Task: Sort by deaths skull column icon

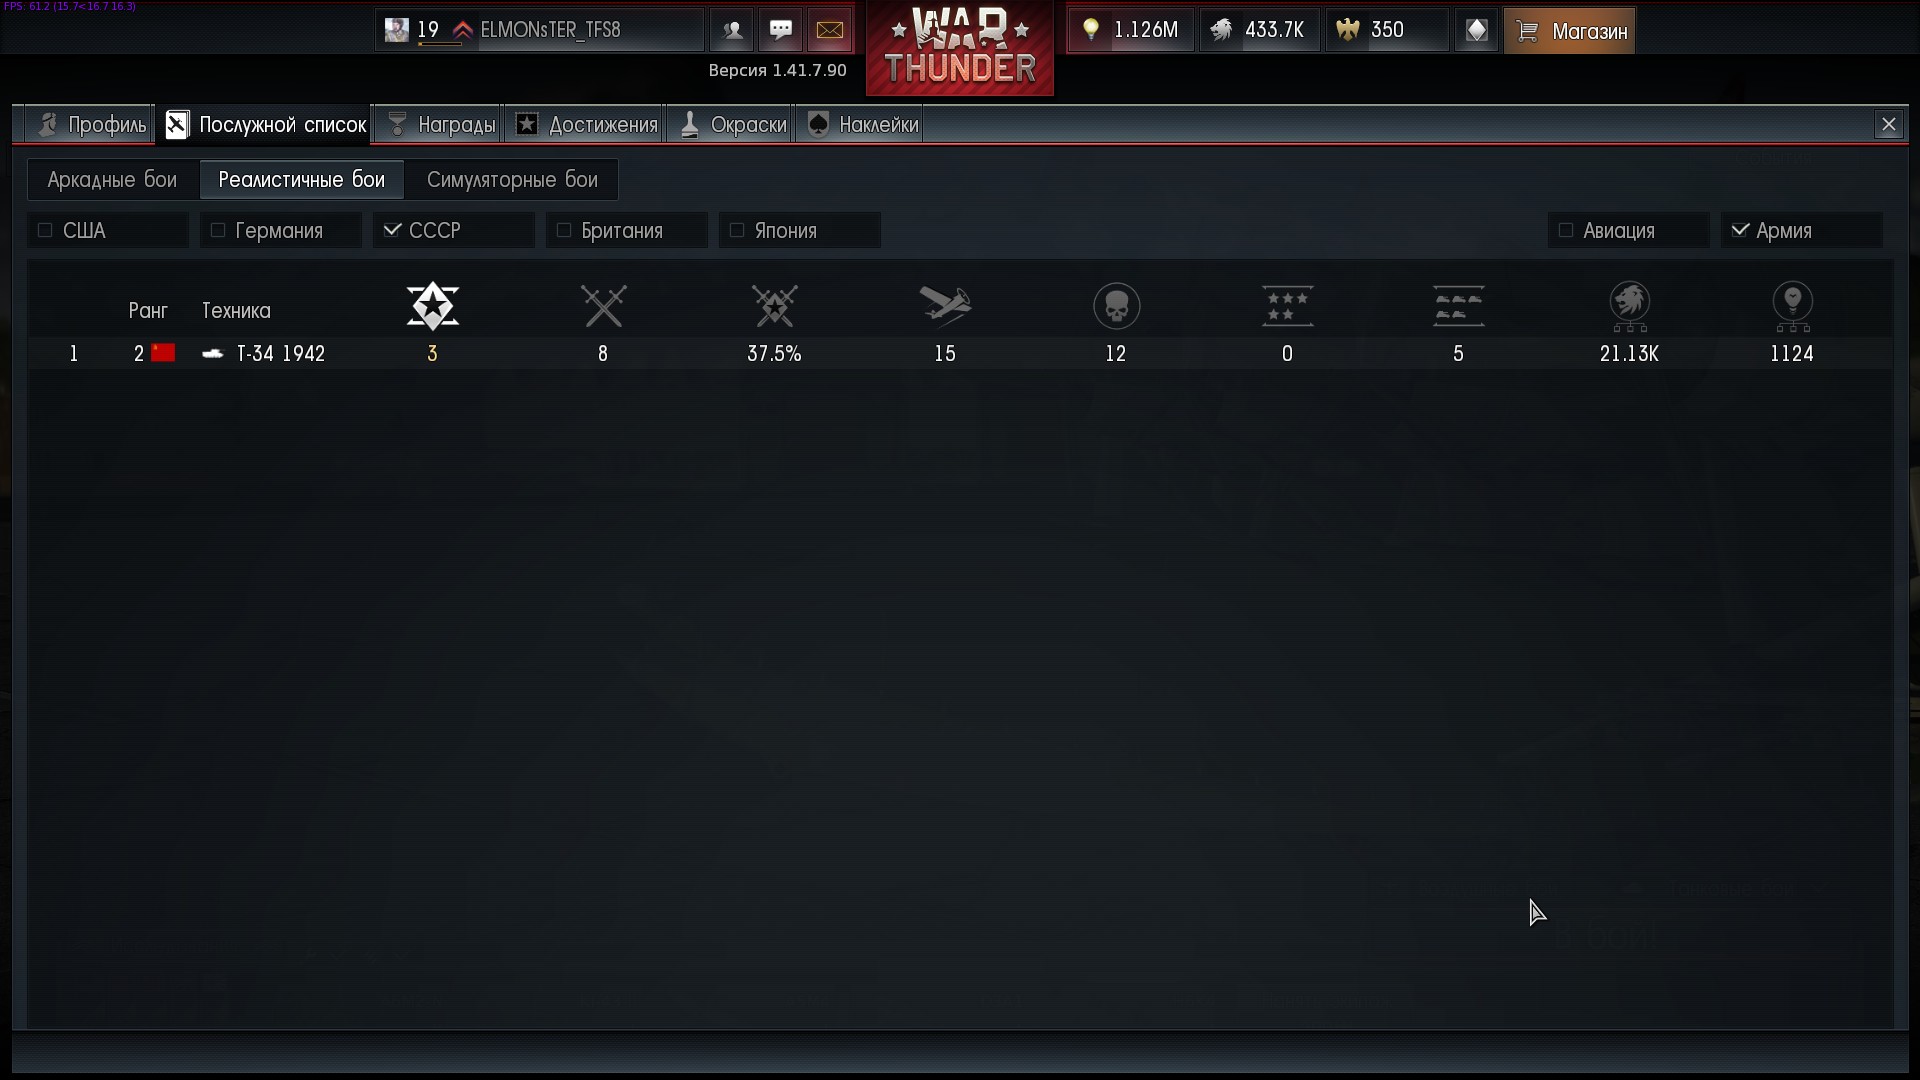Action: pos(1117,306)
